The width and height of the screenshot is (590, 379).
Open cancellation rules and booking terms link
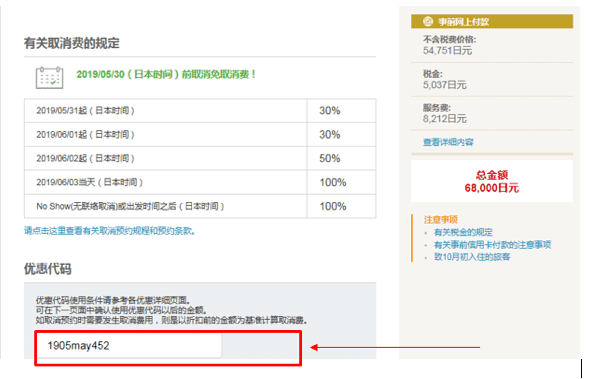(110, 231)
